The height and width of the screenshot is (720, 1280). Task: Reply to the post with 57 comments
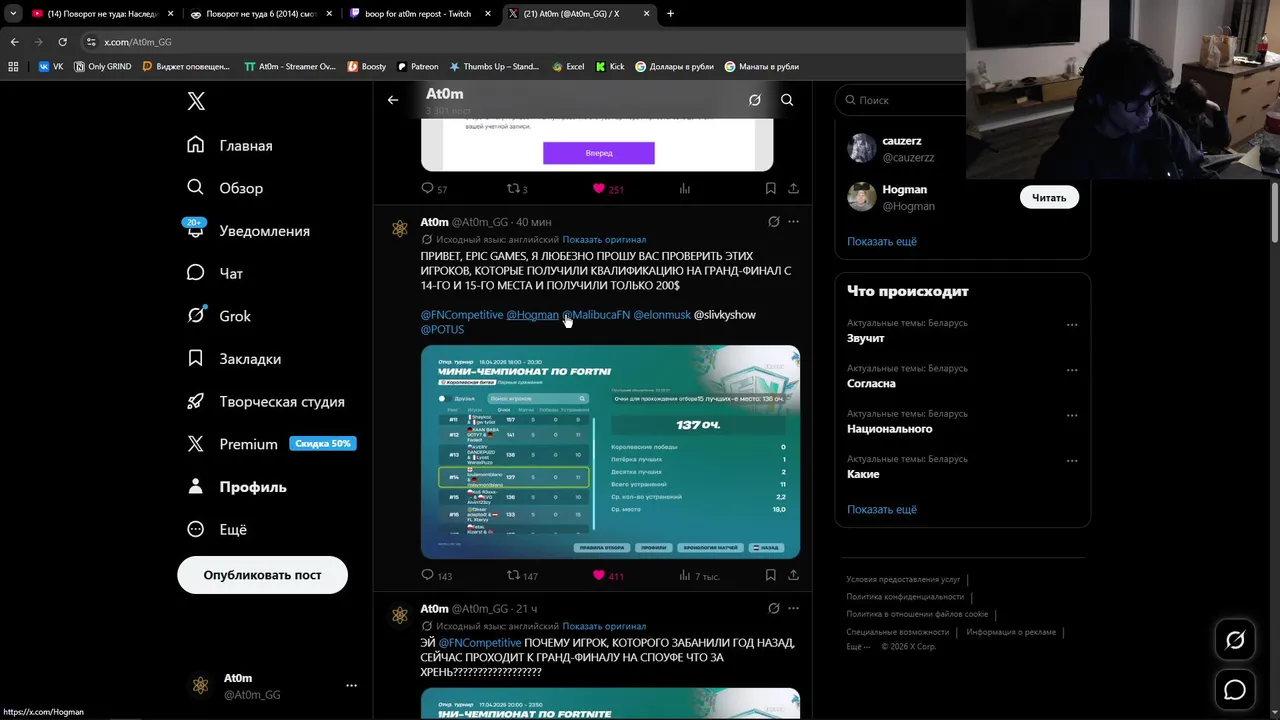pos(434,188)
